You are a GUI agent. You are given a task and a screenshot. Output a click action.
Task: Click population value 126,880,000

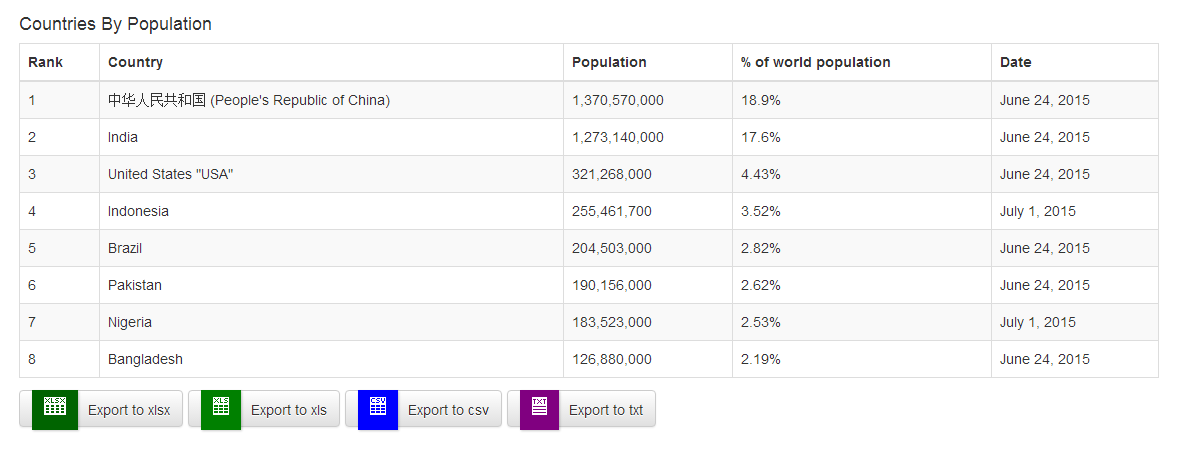coord(611,359)
